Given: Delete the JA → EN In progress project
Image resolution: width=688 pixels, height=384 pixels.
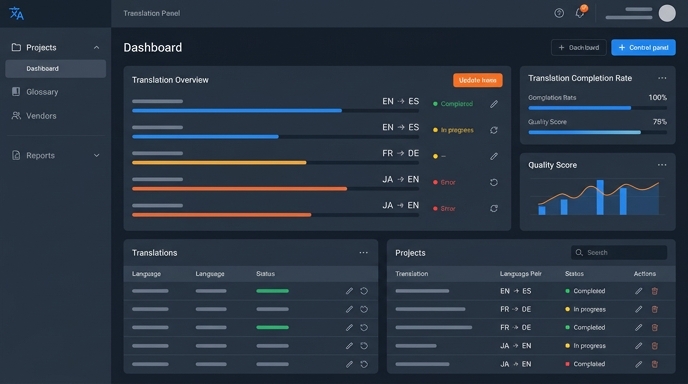Looking at the screenshot, I should coord(654,346).
